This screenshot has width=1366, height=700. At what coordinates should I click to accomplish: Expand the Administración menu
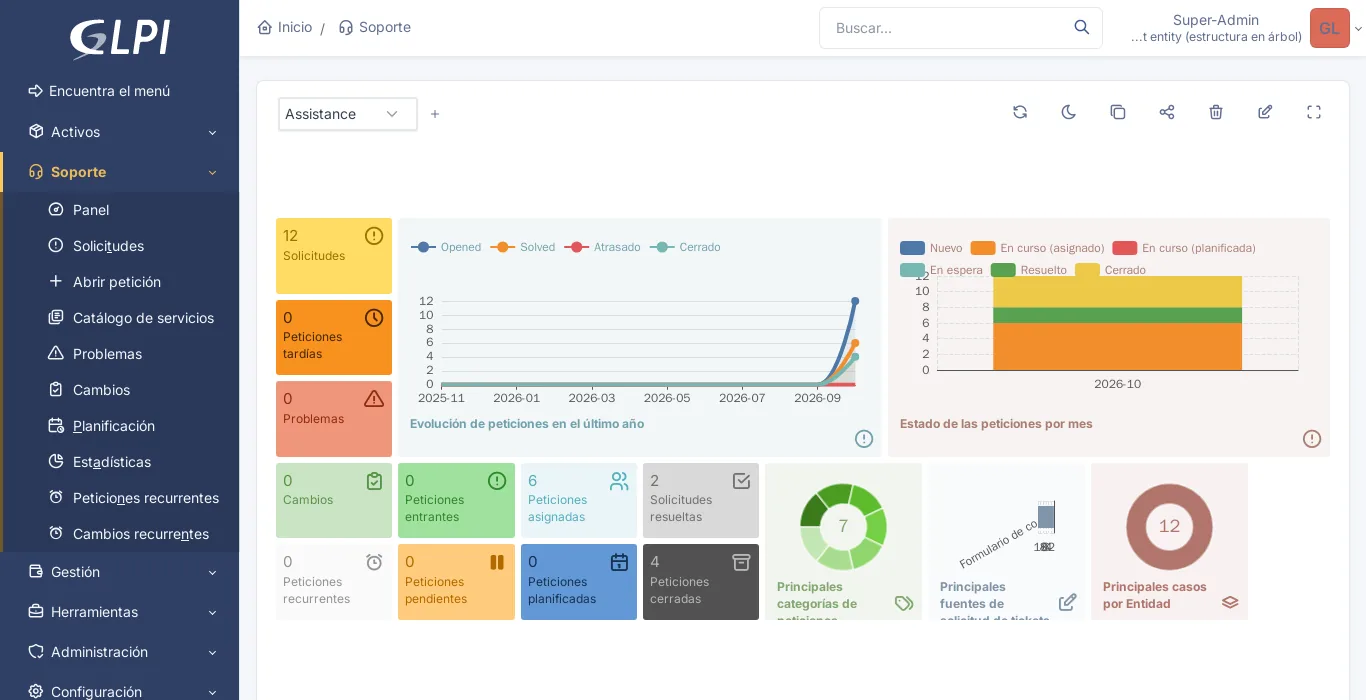(x=120, y=652)
